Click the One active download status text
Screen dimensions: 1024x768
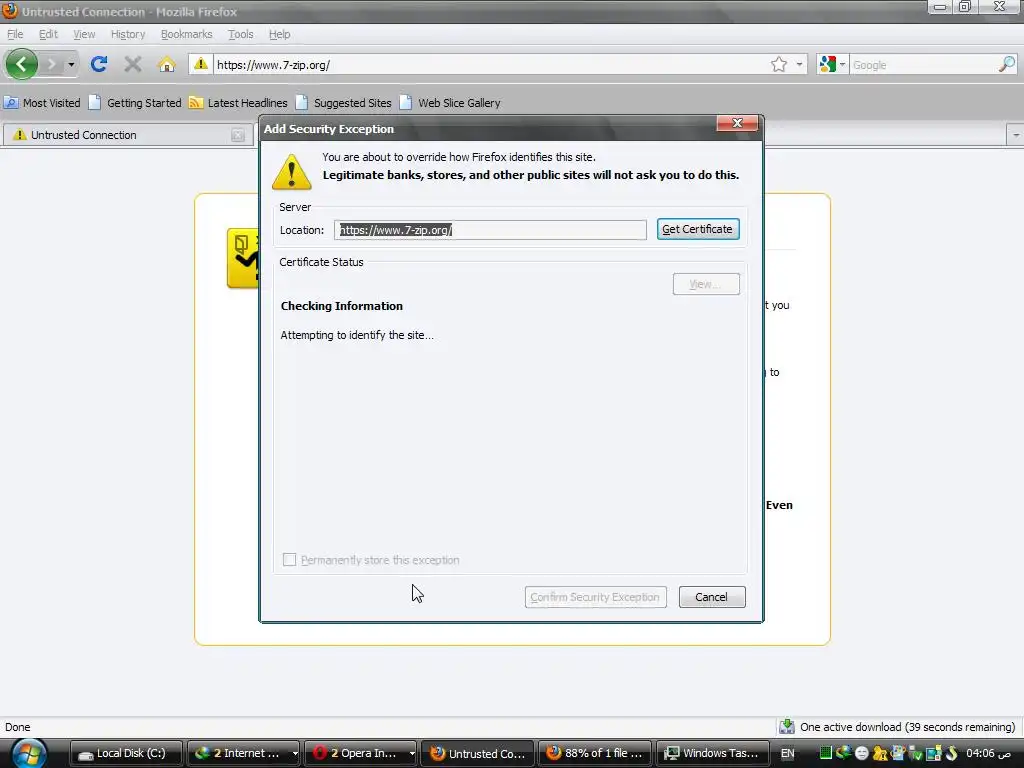coord(907,727)
